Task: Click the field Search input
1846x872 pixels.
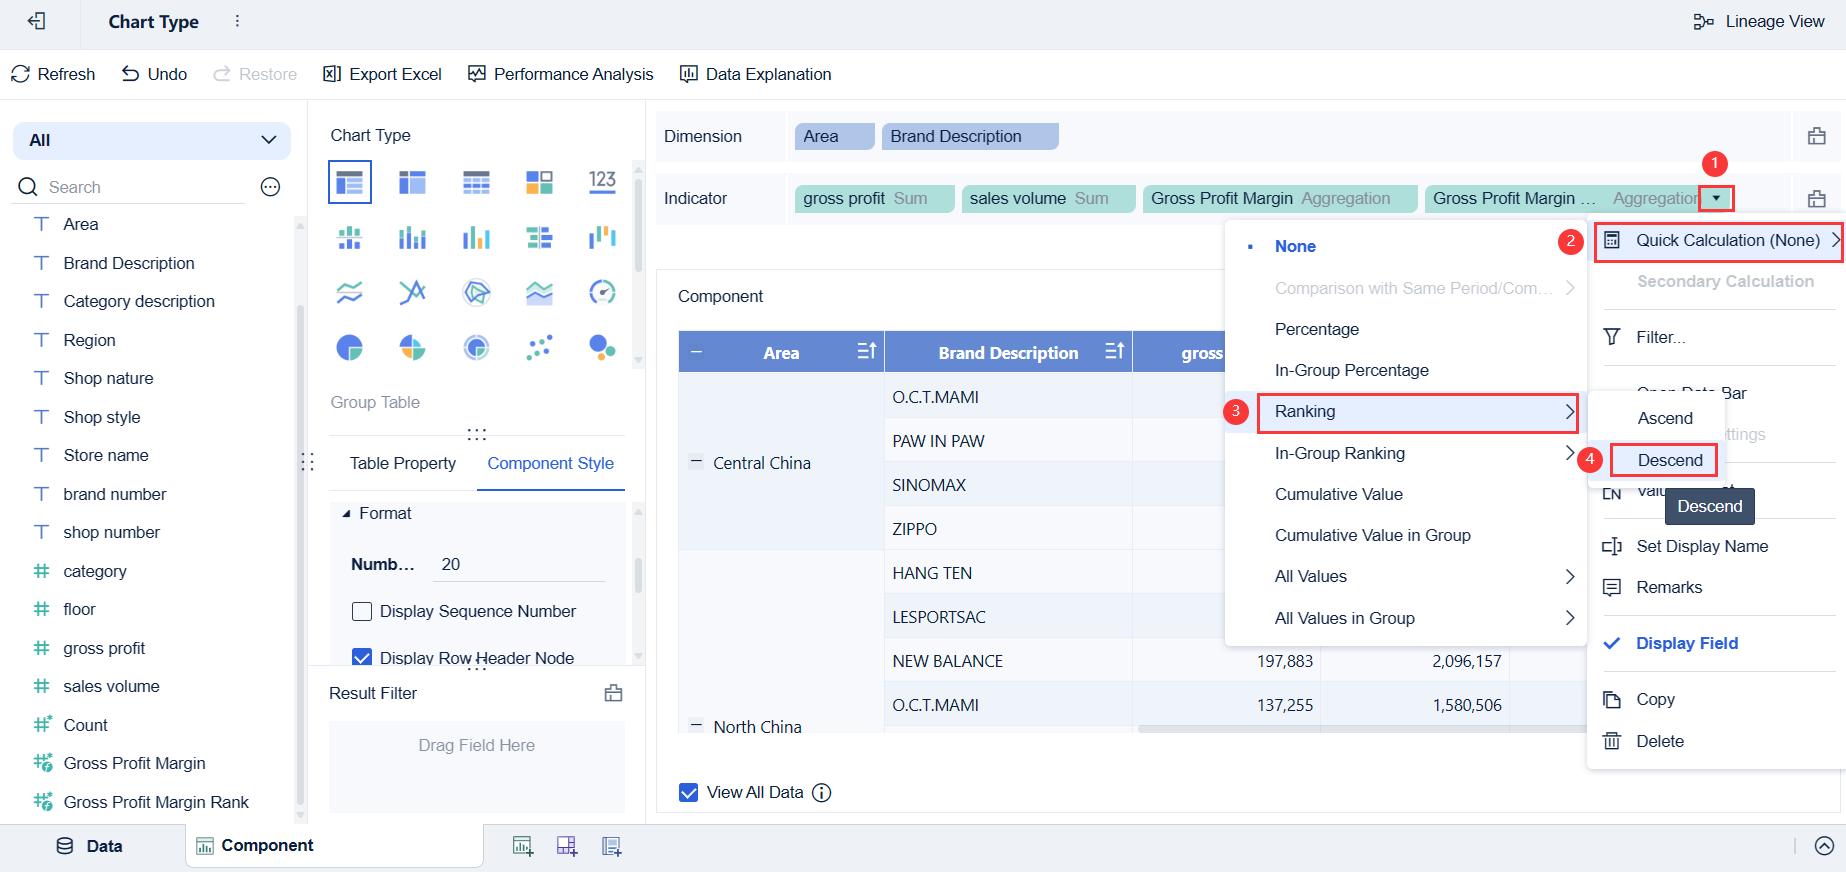Action: coord(140,187)
